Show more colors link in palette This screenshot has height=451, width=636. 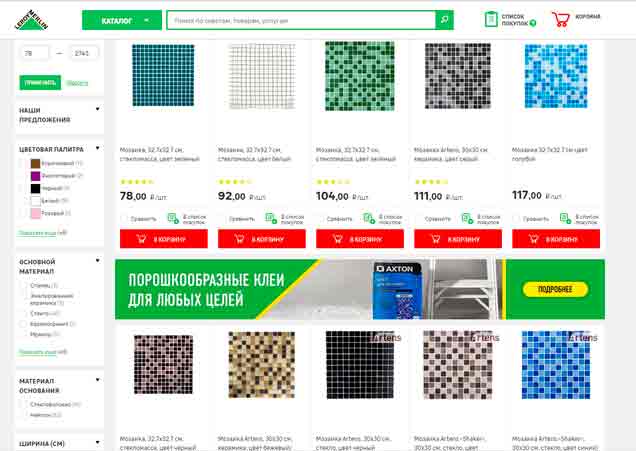(37, 233)
